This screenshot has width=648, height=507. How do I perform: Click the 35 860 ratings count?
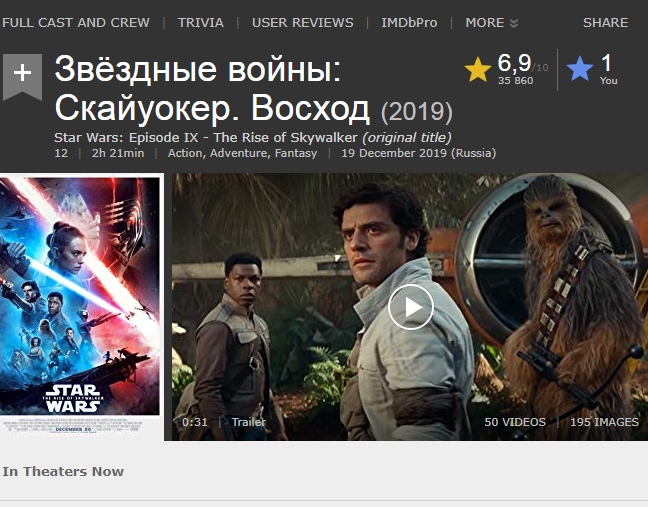515,81
